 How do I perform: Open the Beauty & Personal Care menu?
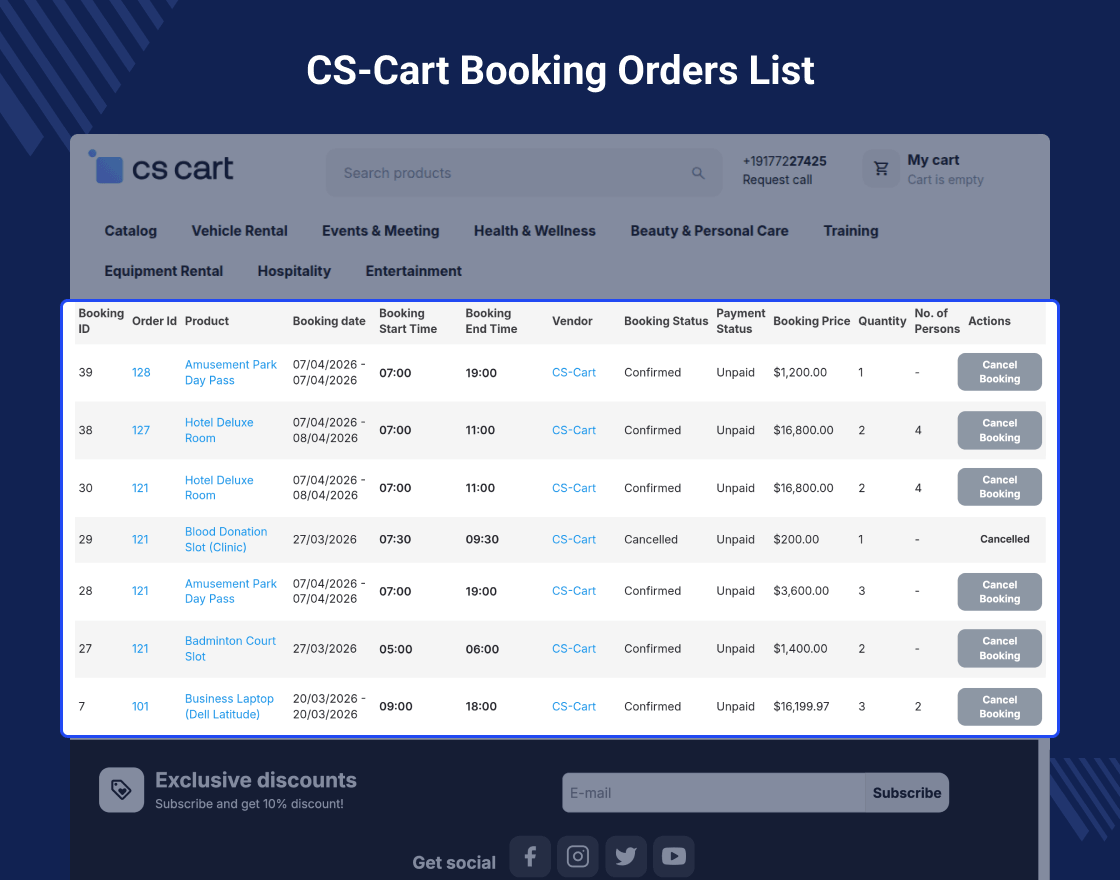709,231
